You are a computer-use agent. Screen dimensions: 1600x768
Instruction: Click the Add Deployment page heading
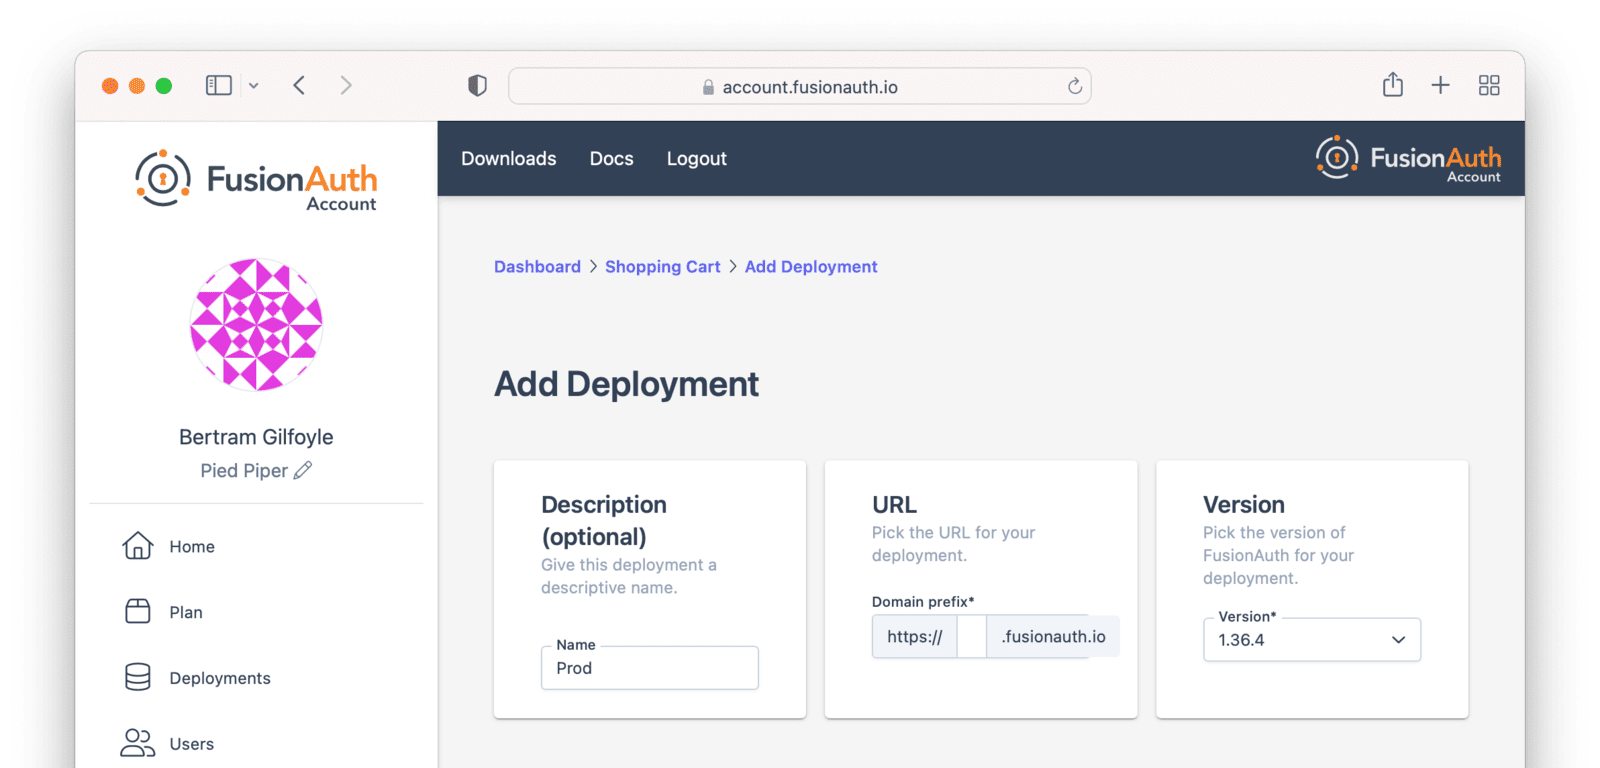pos(627,384)
